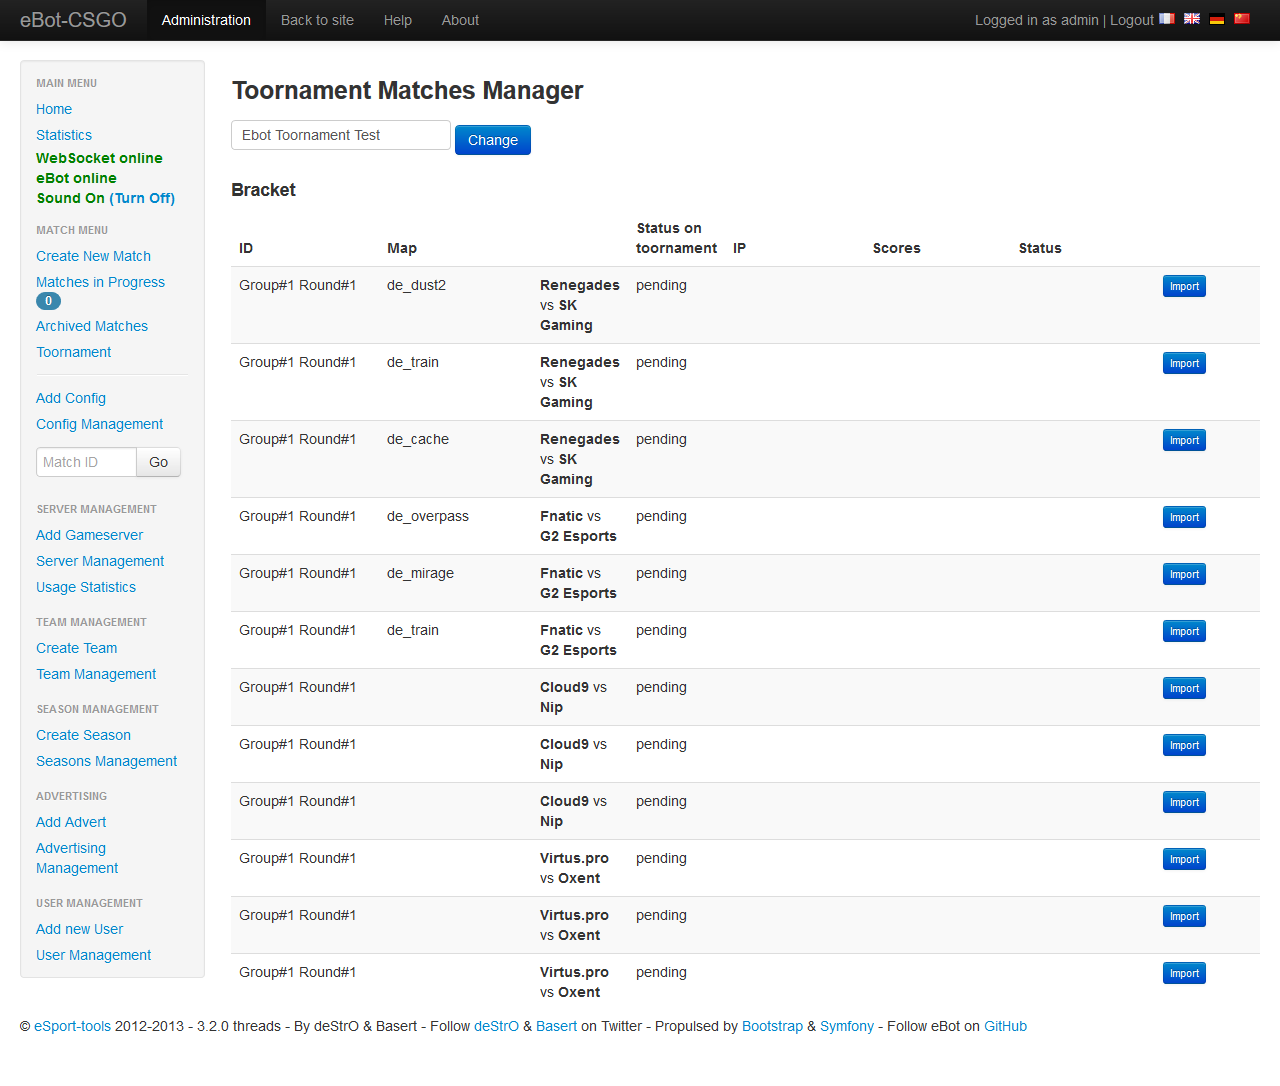Click the eBot online status text
Viewport: 1280px width, 1086px height.
76,178
